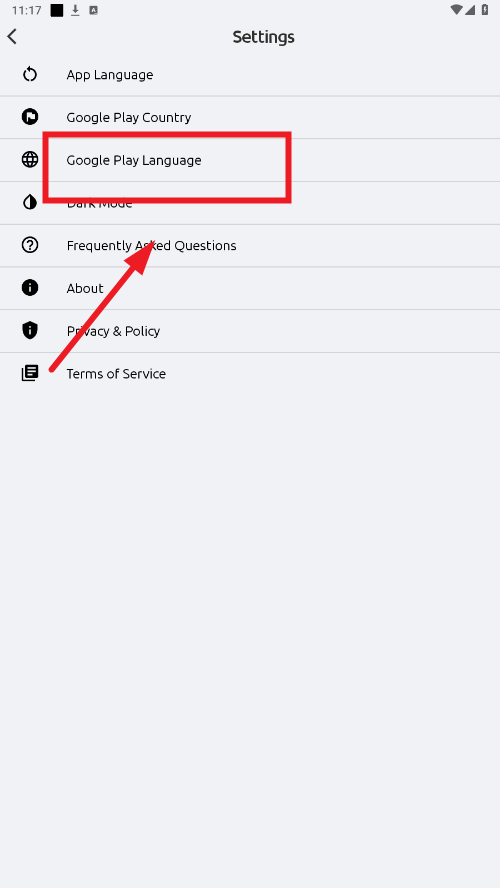Image resolution: width=500 pixels, height=888 pixels.
Task: Open Google Play Country setting
Action: pyautogui.click(x=250, y=117)
